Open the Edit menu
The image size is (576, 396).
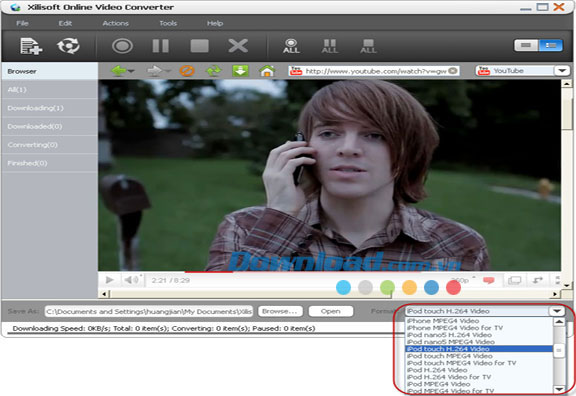coord(65,23)
